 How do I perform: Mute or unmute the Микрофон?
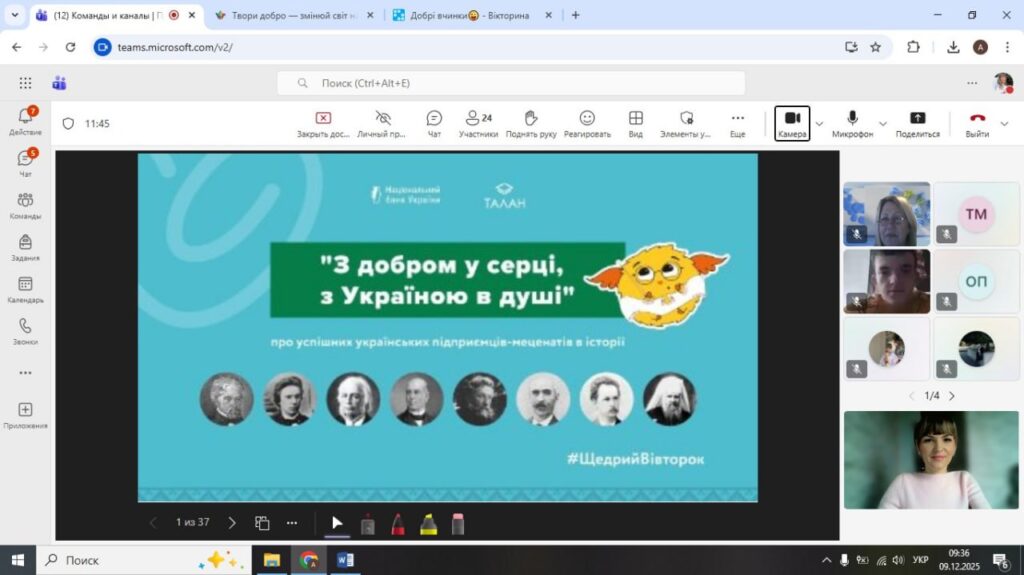click(x=852, y=123)
